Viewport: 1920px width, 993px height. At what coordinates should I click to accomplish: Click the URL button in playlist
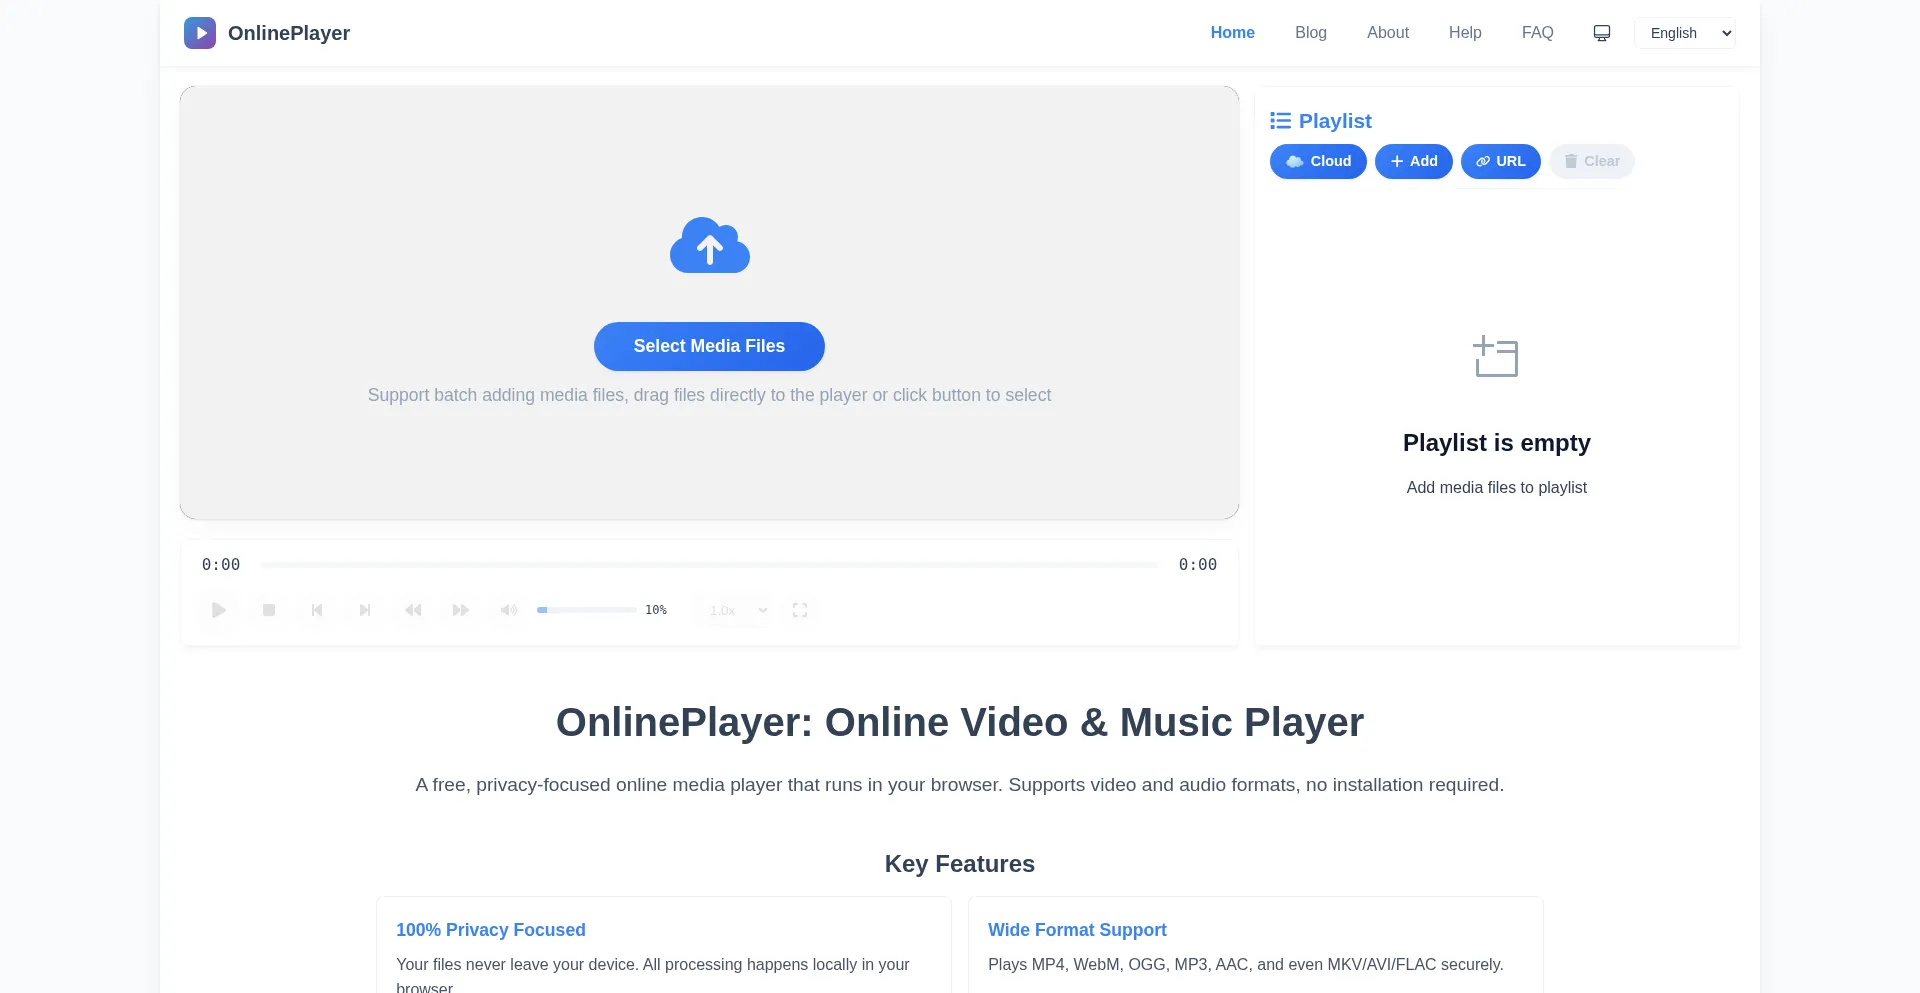[x=1501, y=161]
